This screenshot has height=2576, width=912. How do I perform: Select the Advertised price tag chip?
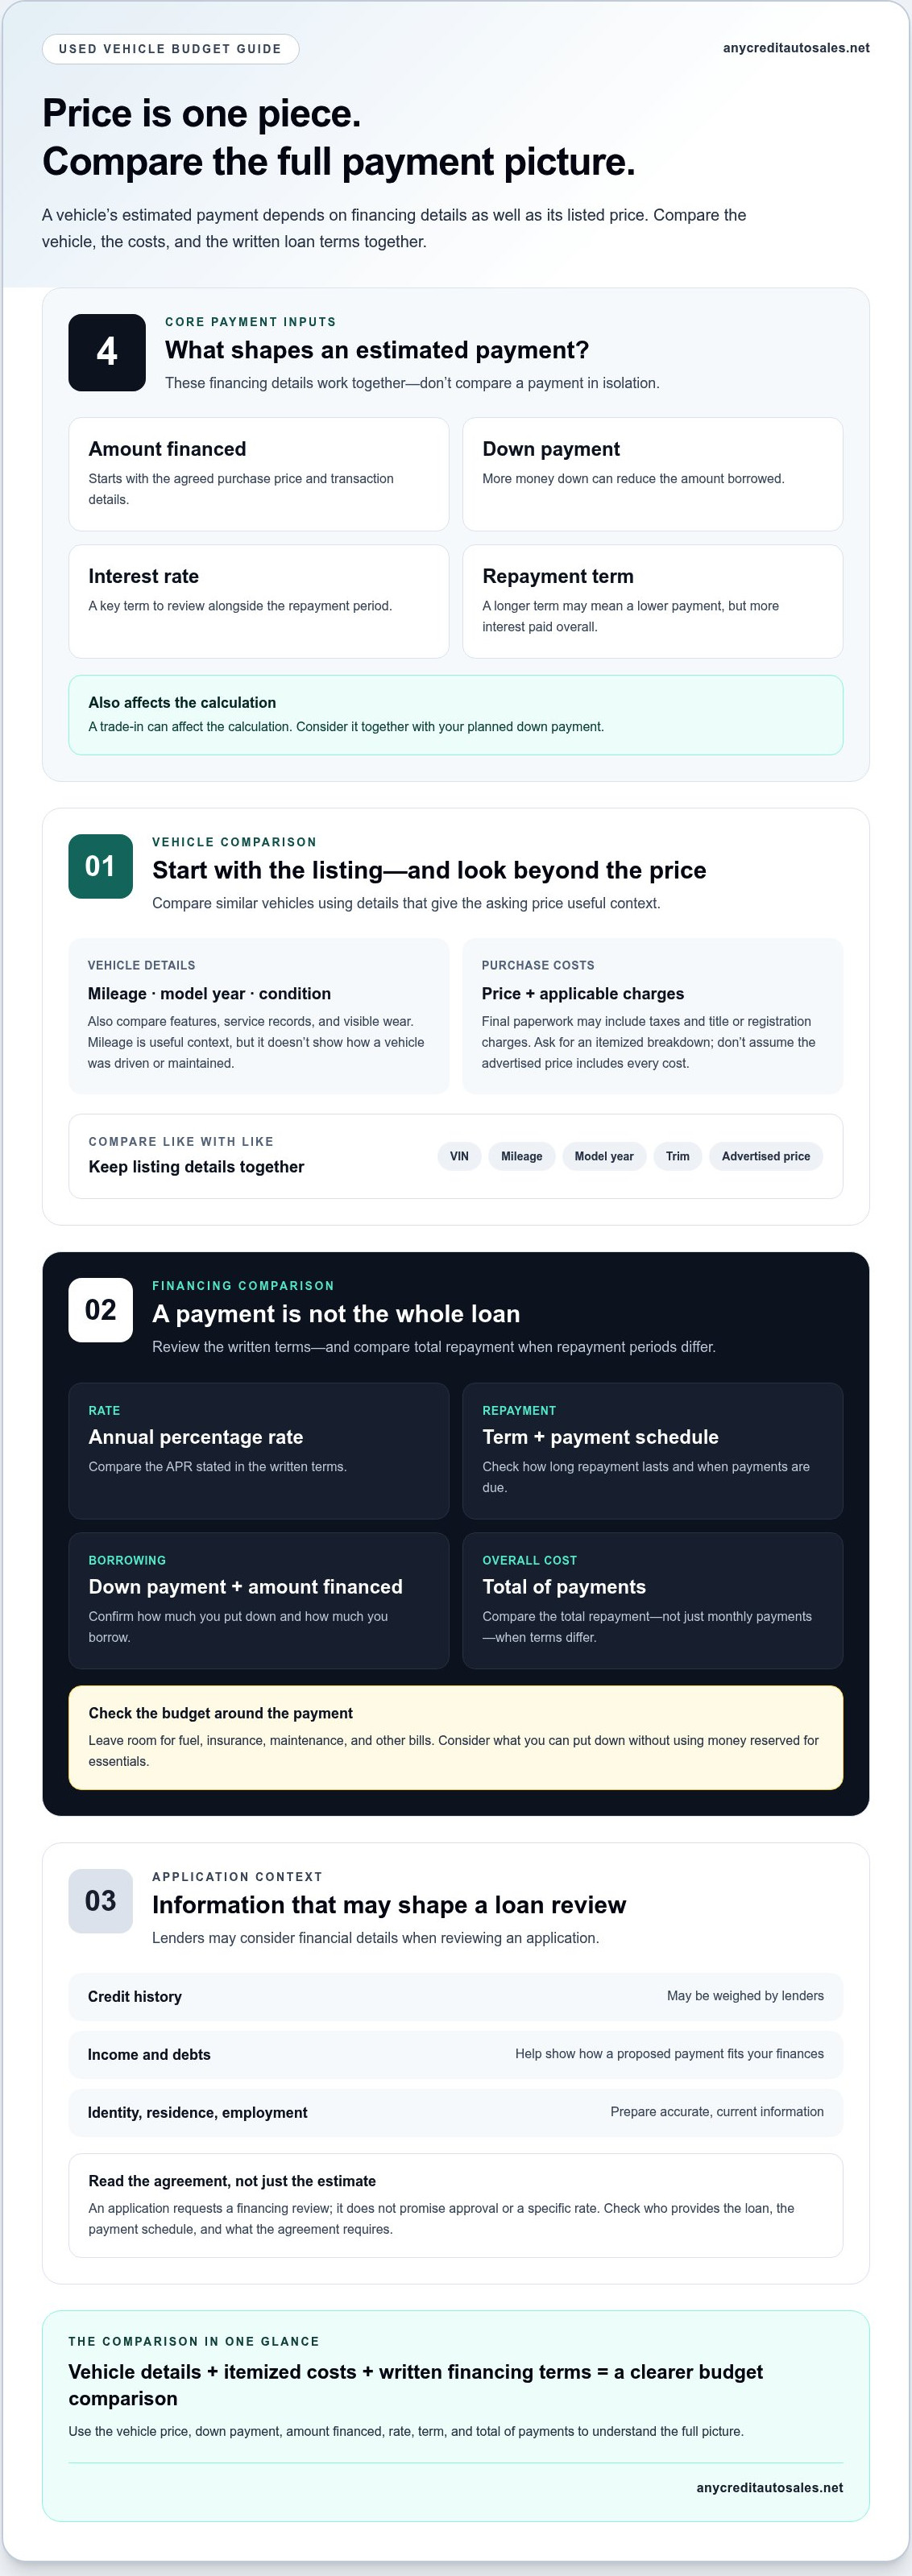766,1156
